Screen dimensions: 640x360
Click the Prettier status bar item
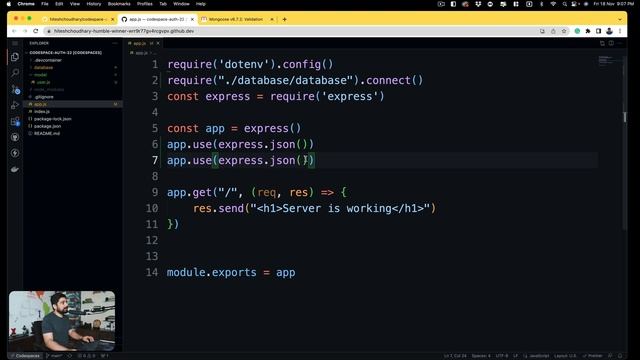pyautogui.click(x=593, y=356)
